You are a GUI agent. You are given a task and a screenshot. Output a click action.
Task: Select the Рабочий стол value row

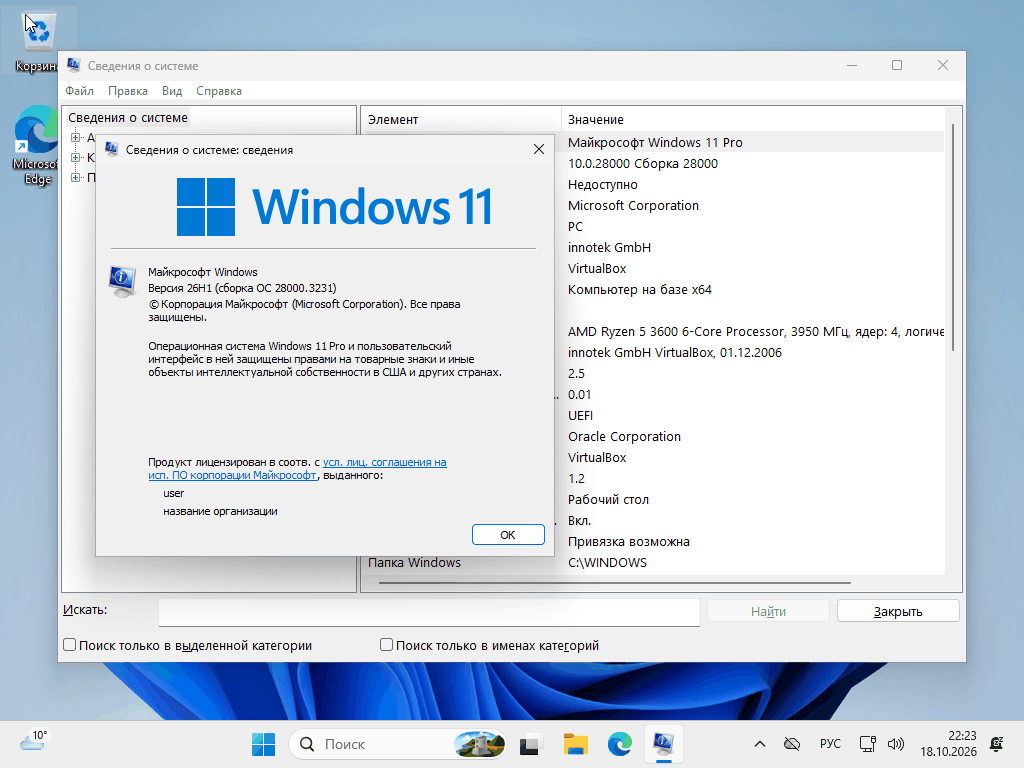608,500
